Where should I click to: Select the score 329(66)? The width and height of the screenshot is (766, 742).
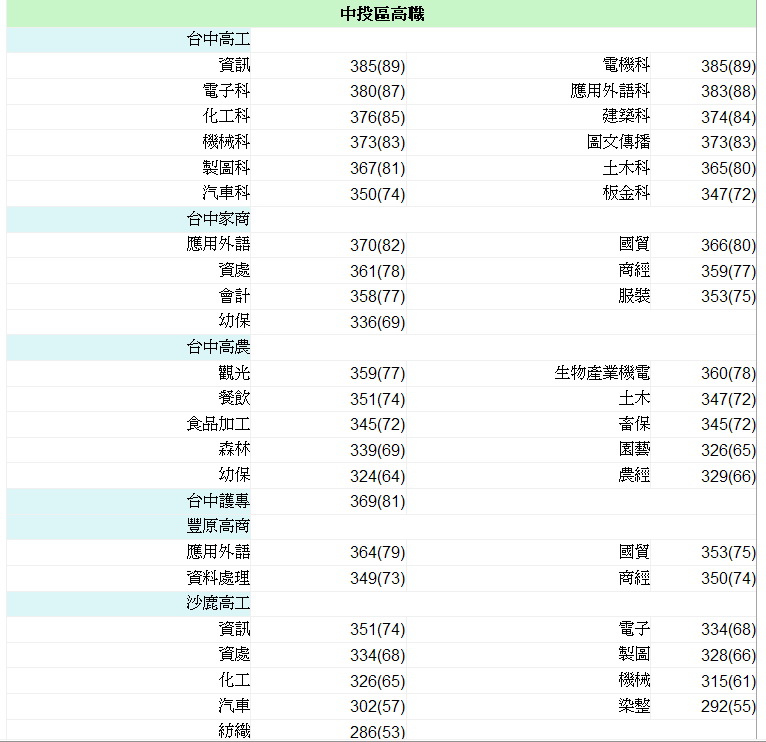tap(728, 476)
